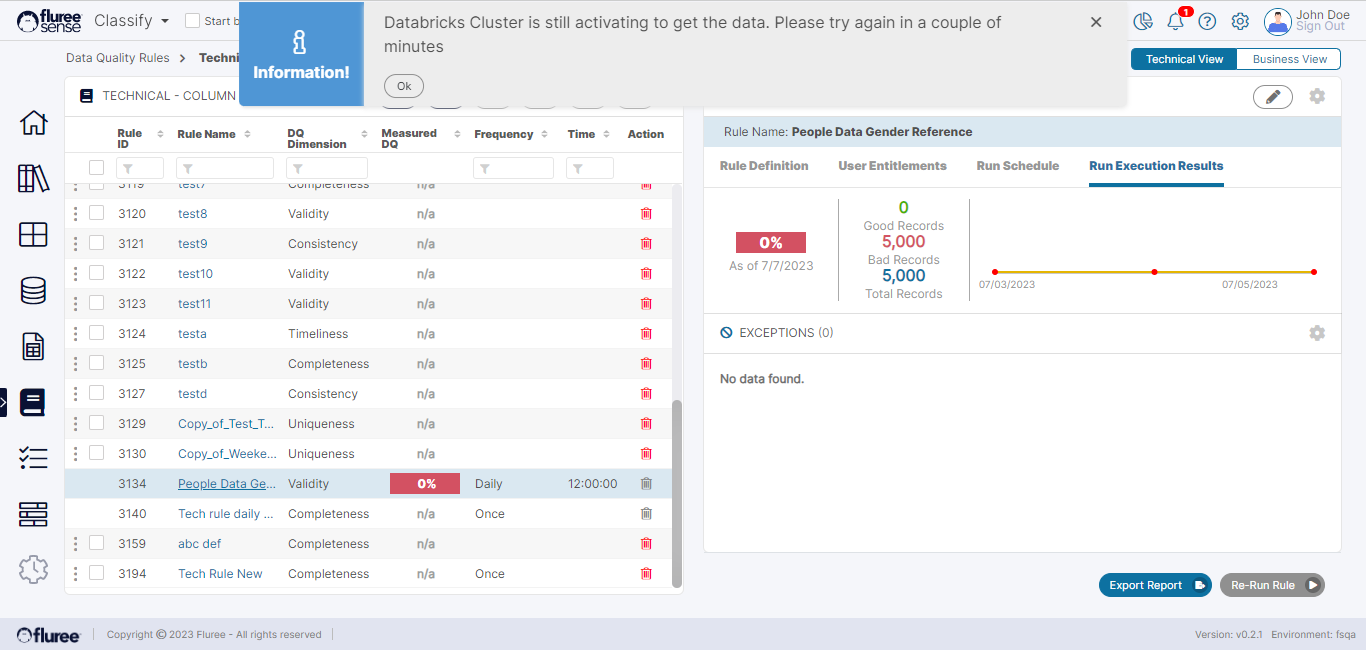Open row menu dots for rule 3194
The height and width of the screenshot is (650, 1366).
75,574
